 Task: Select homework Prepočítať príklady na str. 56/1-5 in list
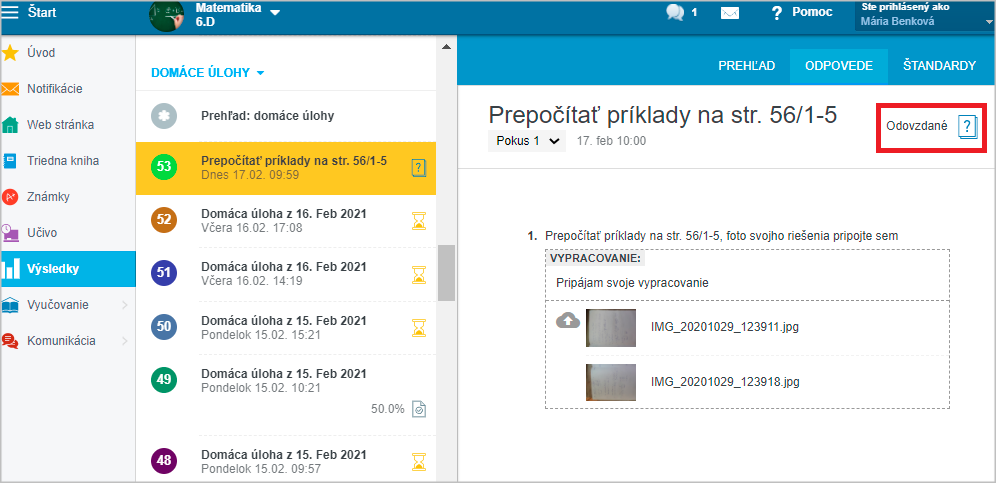click(286, 168)
